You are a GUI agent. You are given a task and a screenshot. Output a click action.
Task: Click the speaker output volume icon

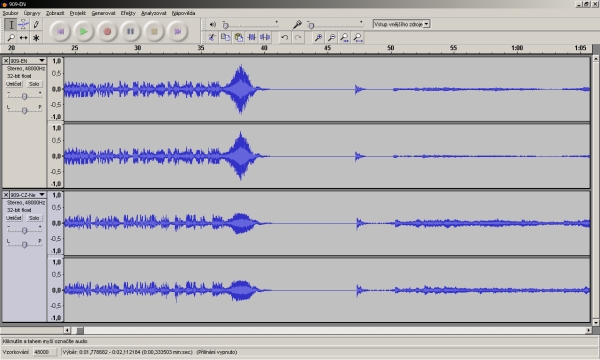[x=213, y=24]
